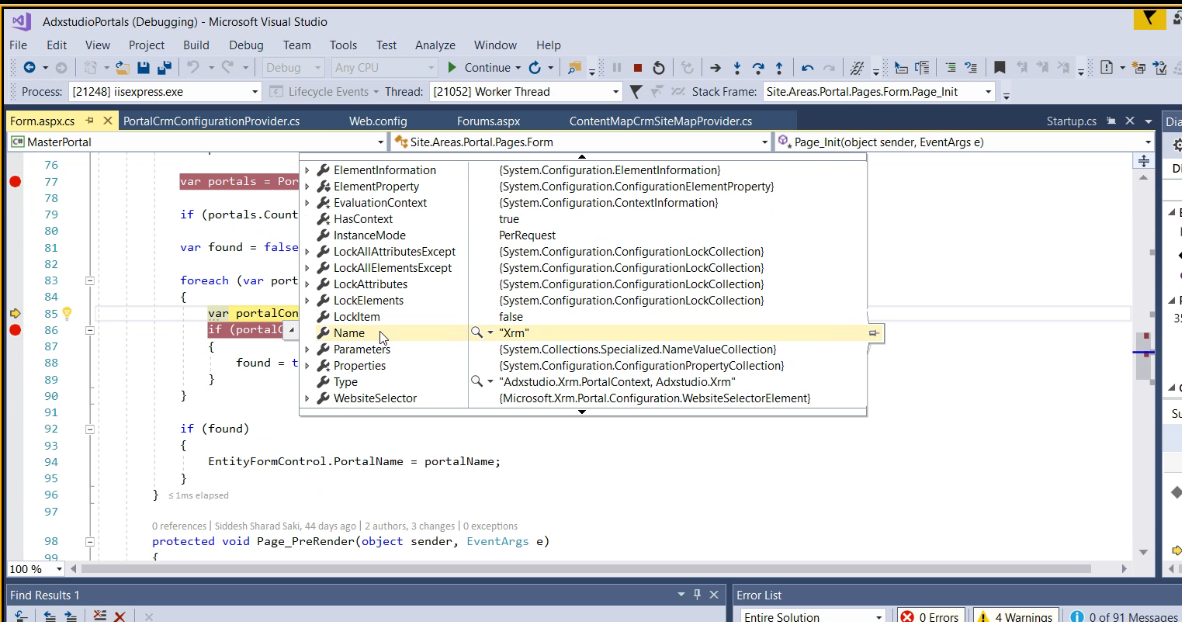The height and width of the screenshot is (622, 1182).
Task: Click the Undo arrow in toolbar
Action: [x=193, y=68]
